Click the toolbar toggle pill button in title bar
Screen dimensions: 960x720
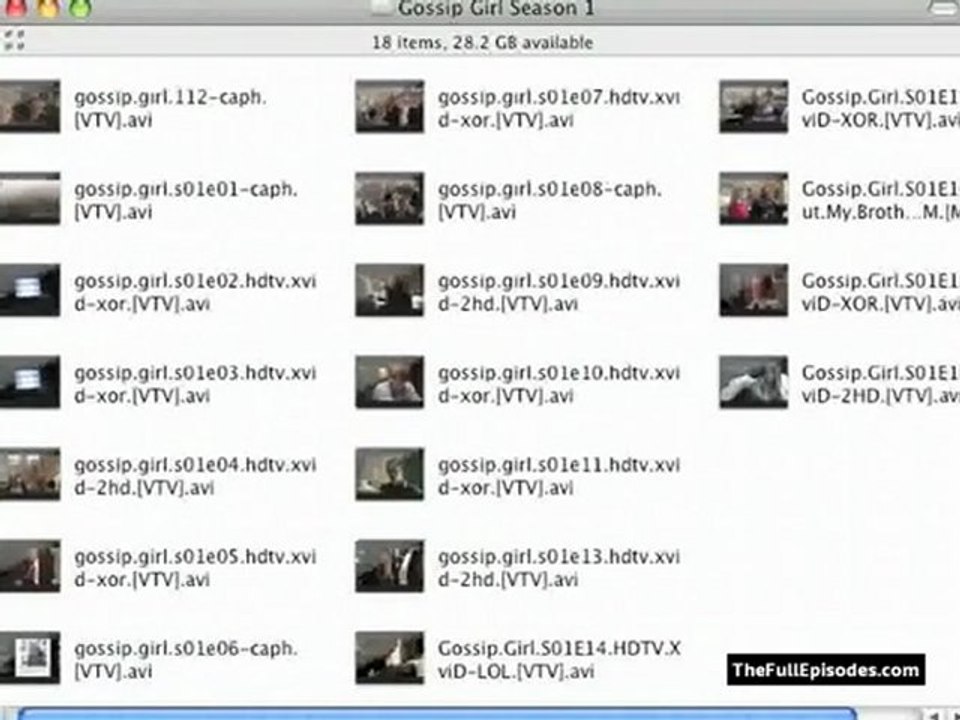tap(942, 7)
